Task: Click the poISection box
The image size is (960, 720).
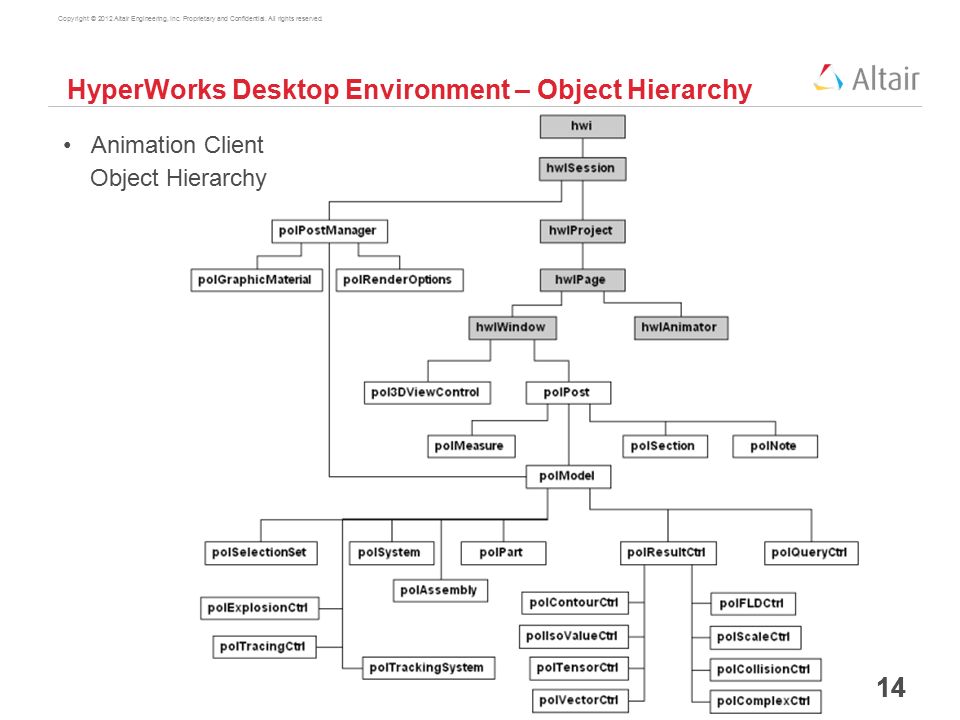Action: tap(665, 446)
